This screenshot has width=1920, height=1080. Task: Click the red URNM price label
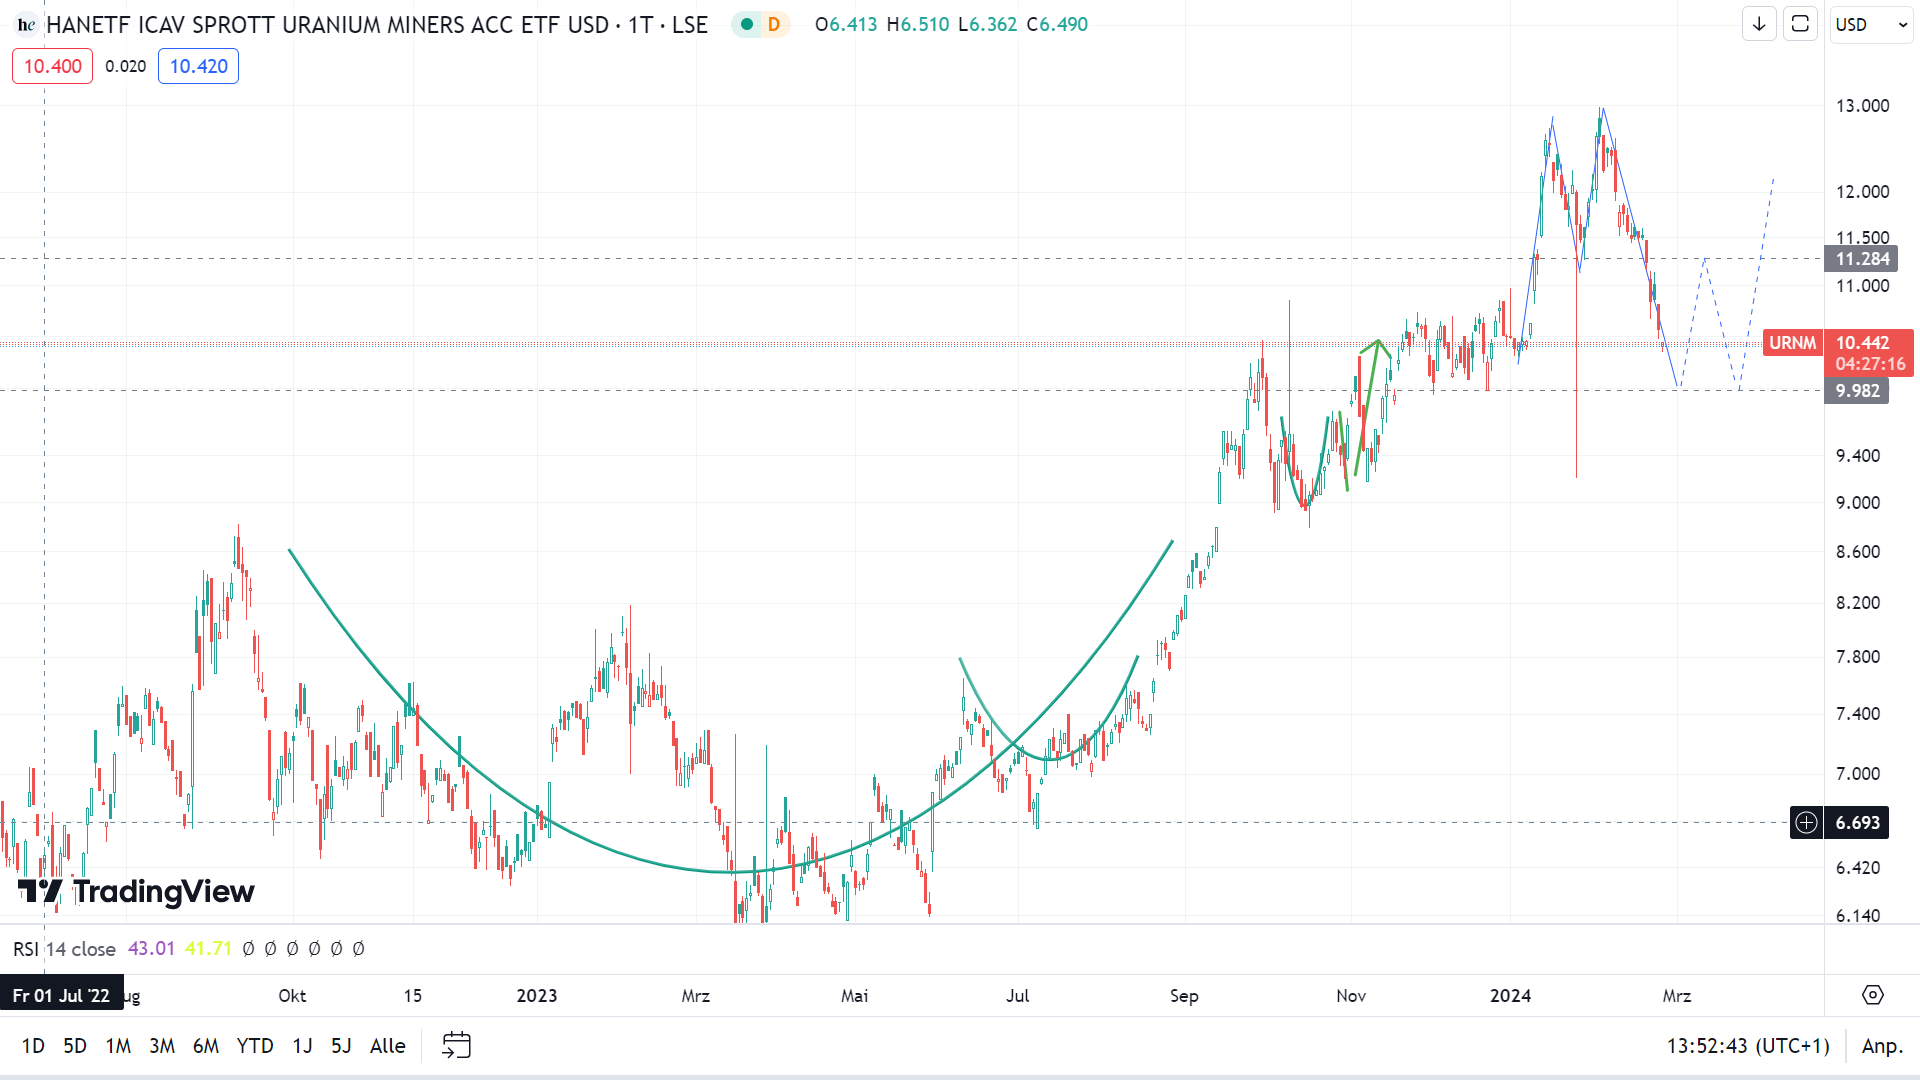1792,343
